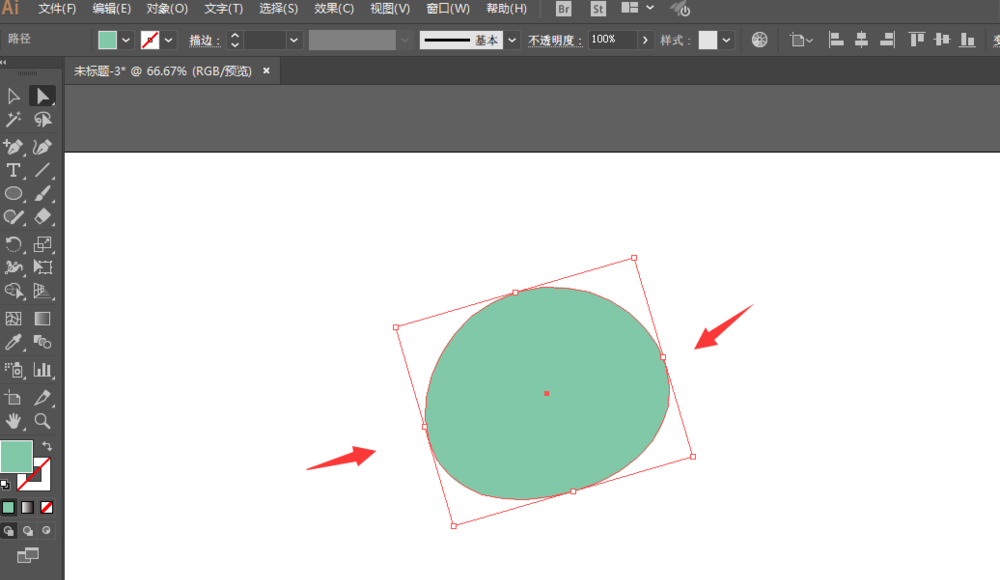Select the Scale tool
Image resolution: width=1000 pixels, height=580 pixels.
pyautogui.click(x=42, y=244)
